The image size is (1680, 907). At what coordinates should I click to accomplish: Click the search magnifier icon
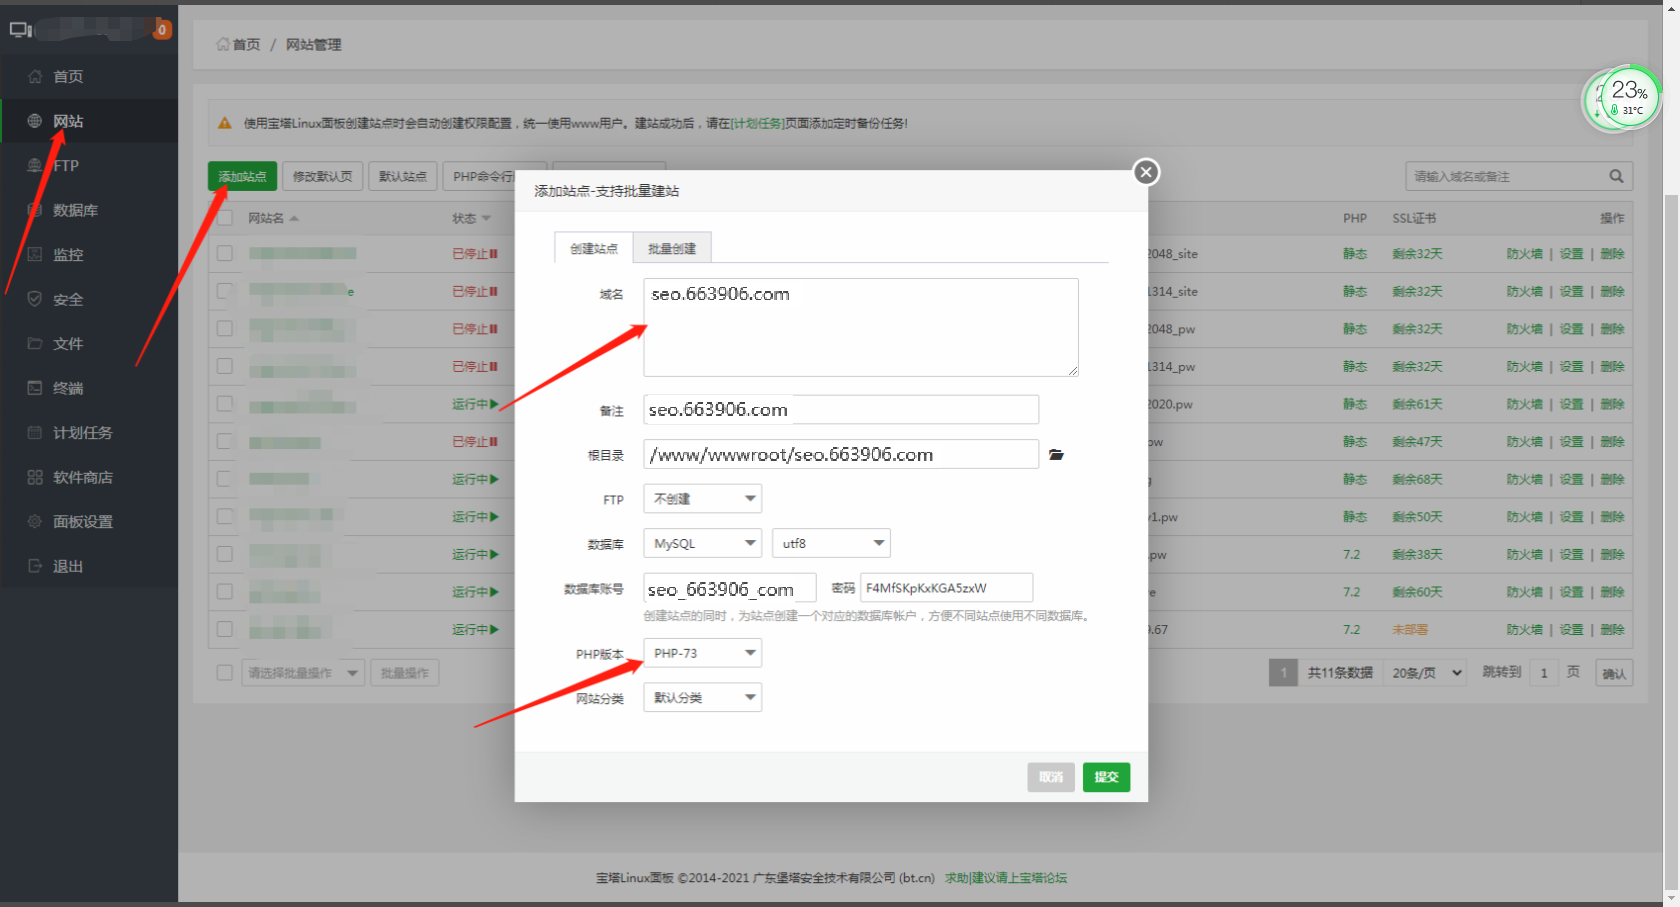tap(1616, 176)
